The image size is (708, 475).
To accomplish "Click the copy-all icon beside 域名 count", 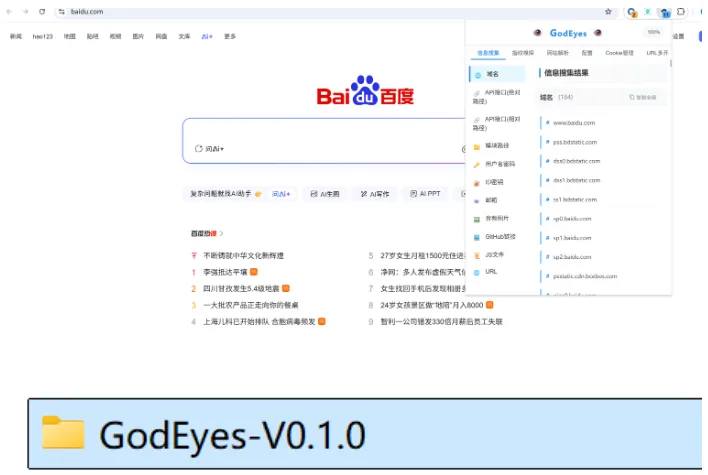I will [632, 97].
